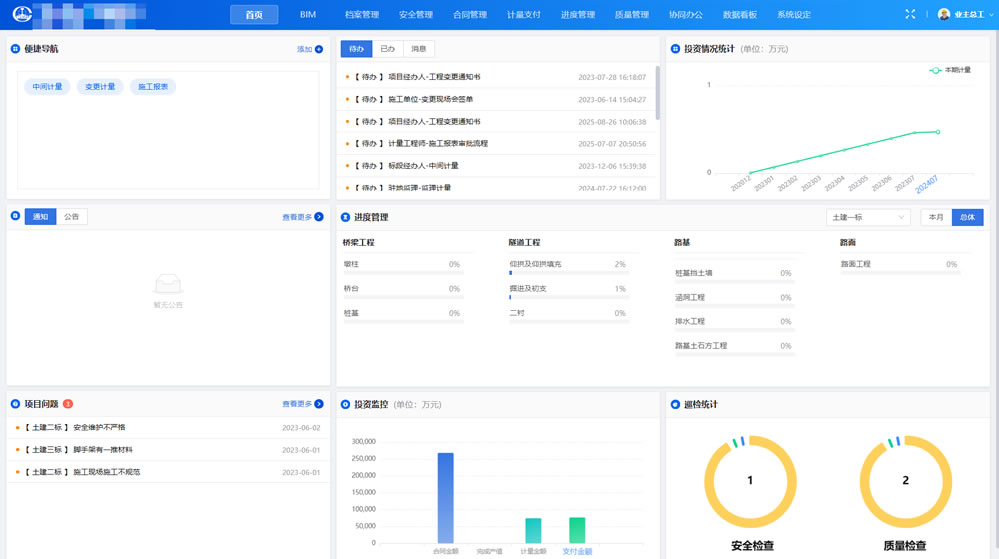Open the 土建一标 section dropdown
The width and height of the screenshot is (999, 559).
coord(867,217)
